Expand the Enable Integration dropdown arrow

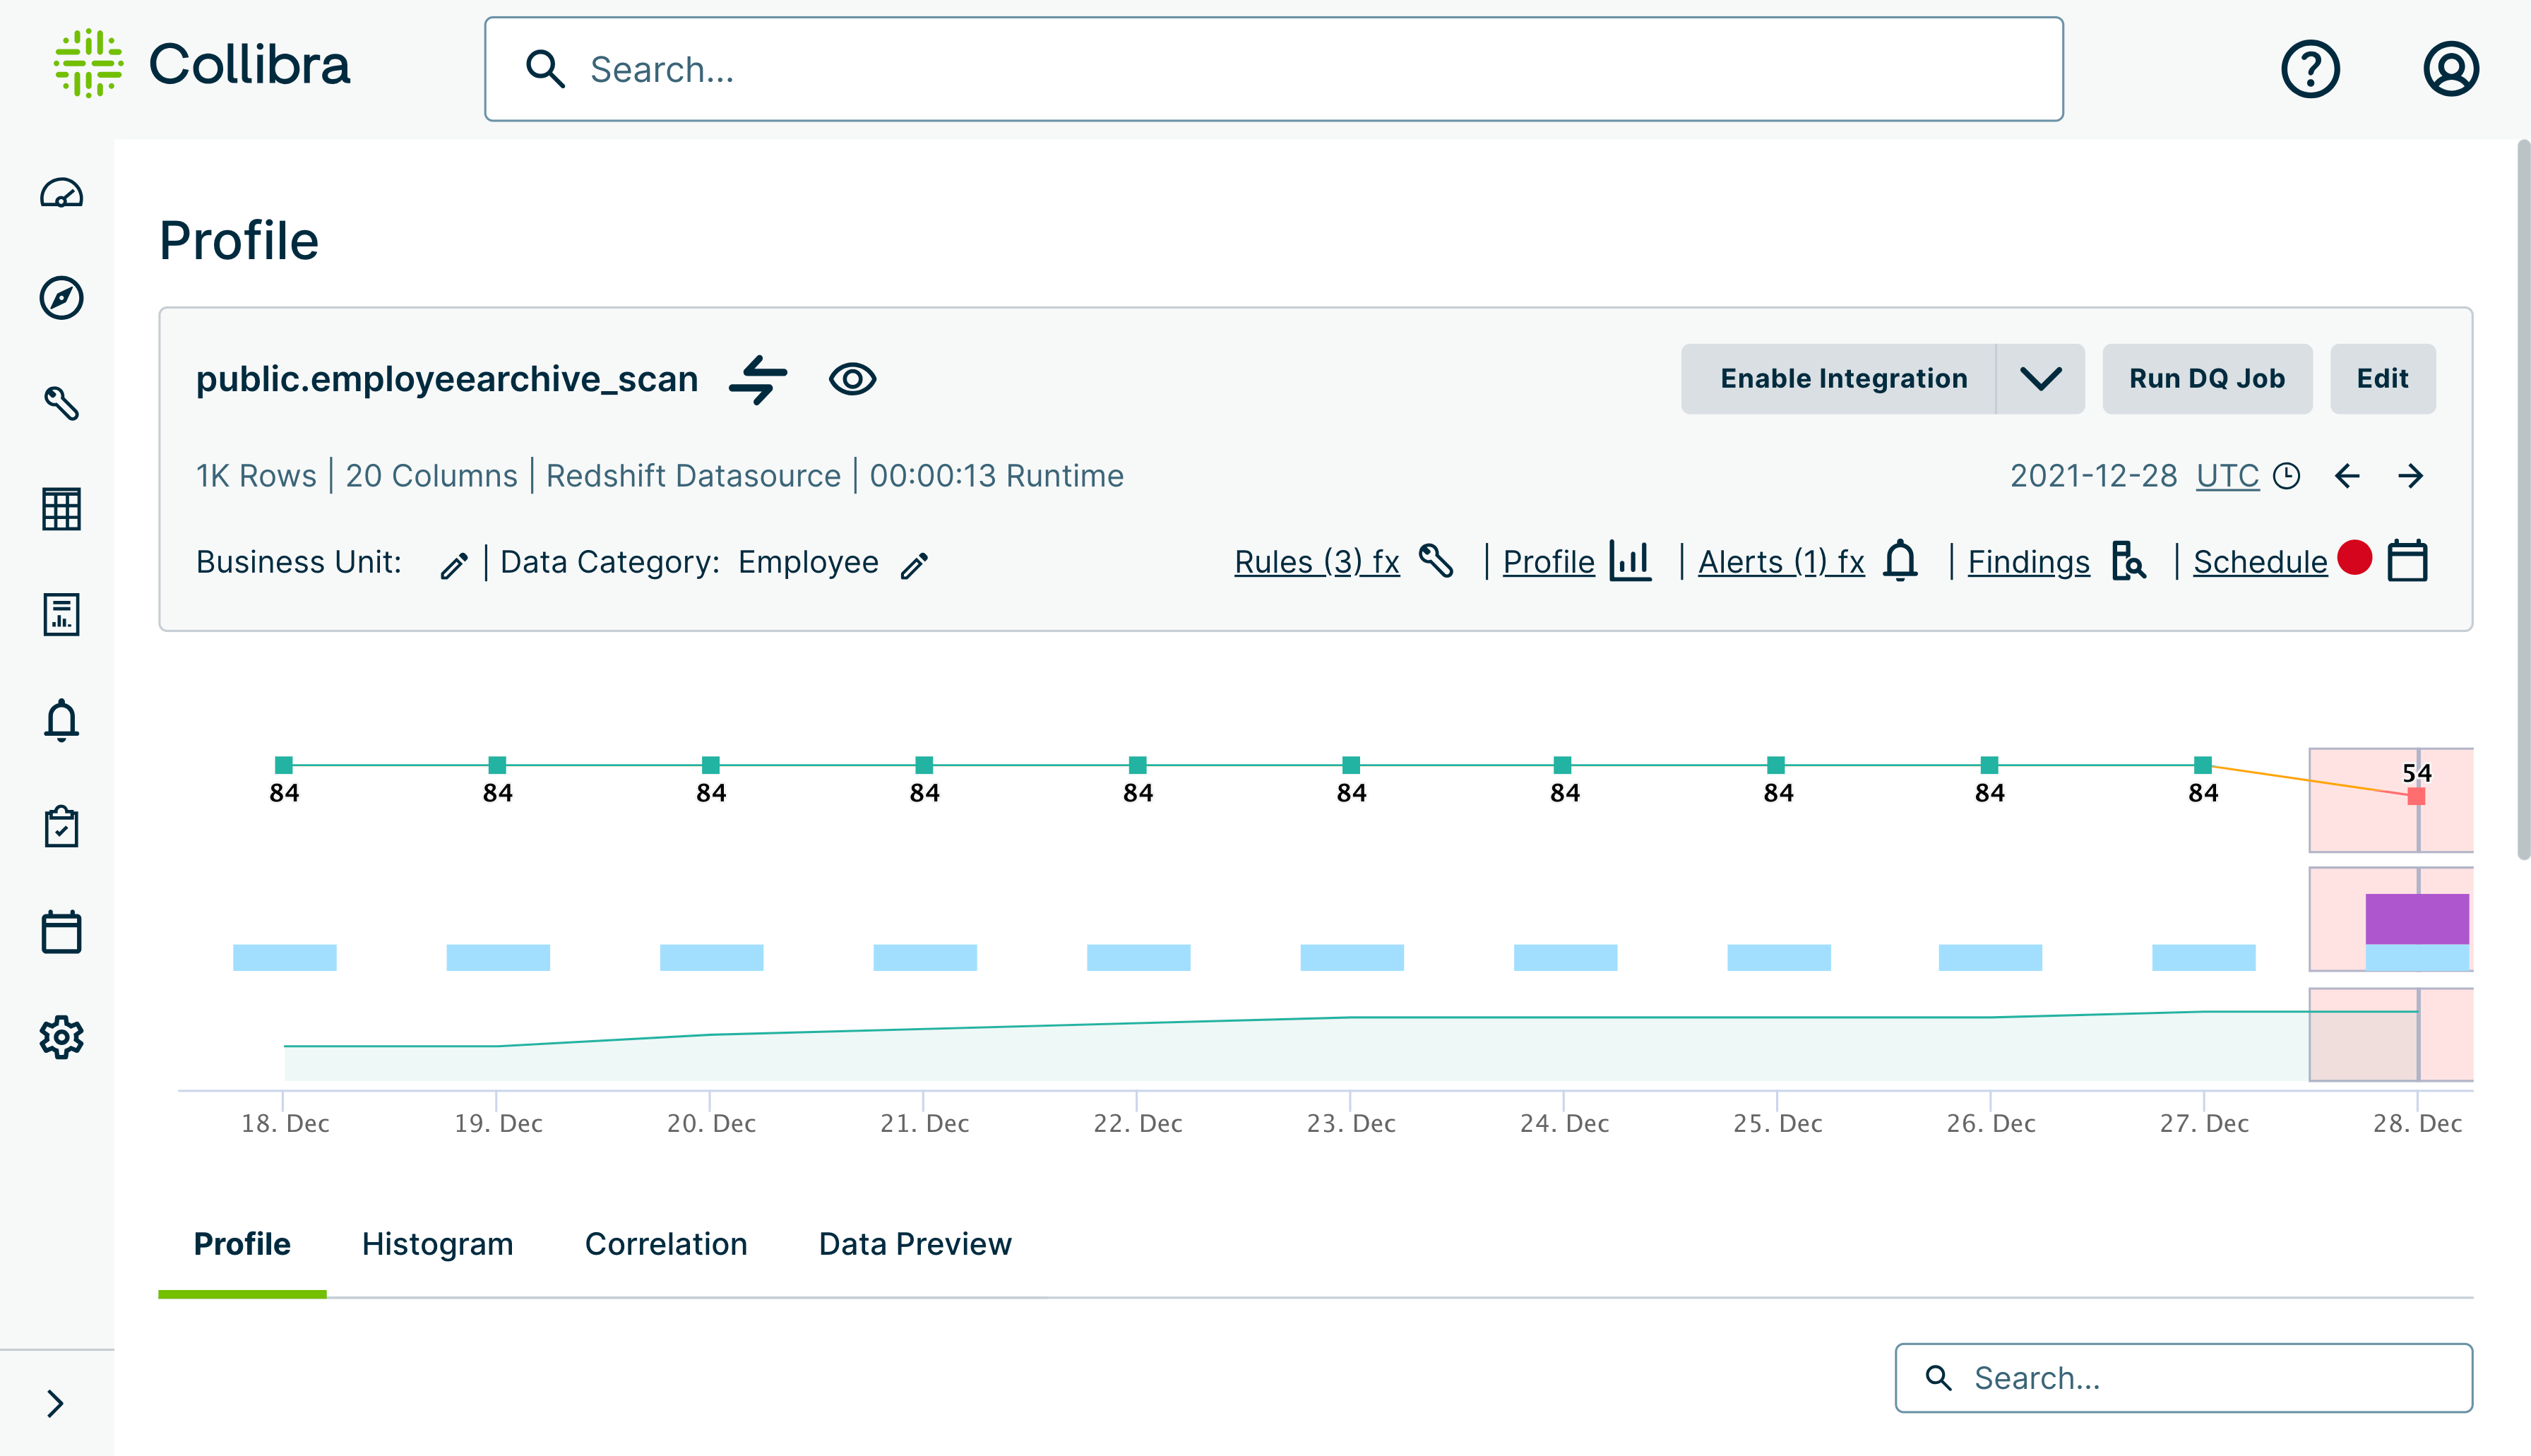(2040, 379)
